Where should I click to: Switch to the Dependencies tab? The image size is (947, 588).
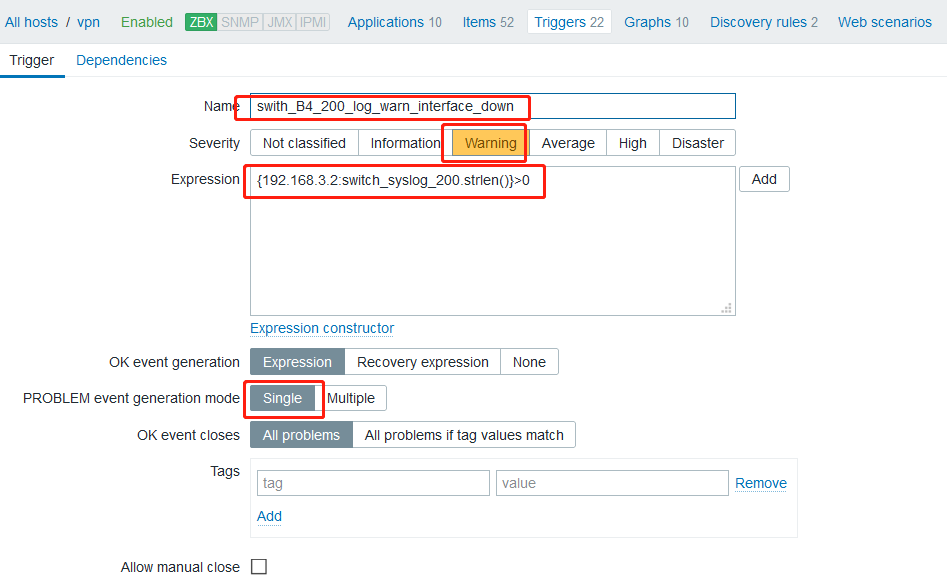tap(121, 60)
